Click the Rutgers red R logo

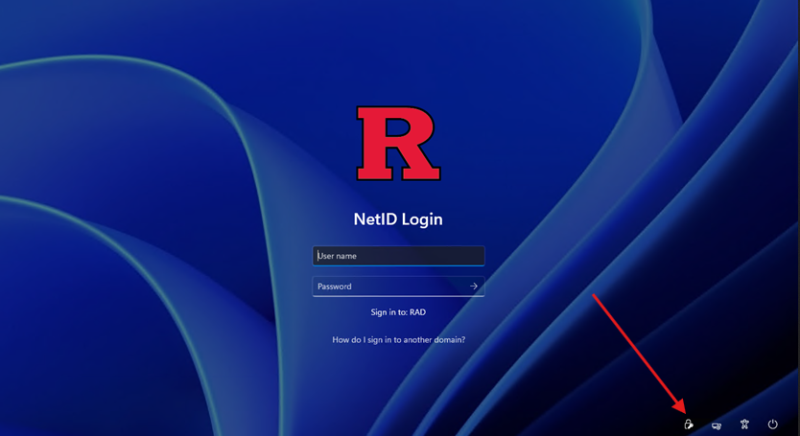pyautogui.click(x=398, y=143)
